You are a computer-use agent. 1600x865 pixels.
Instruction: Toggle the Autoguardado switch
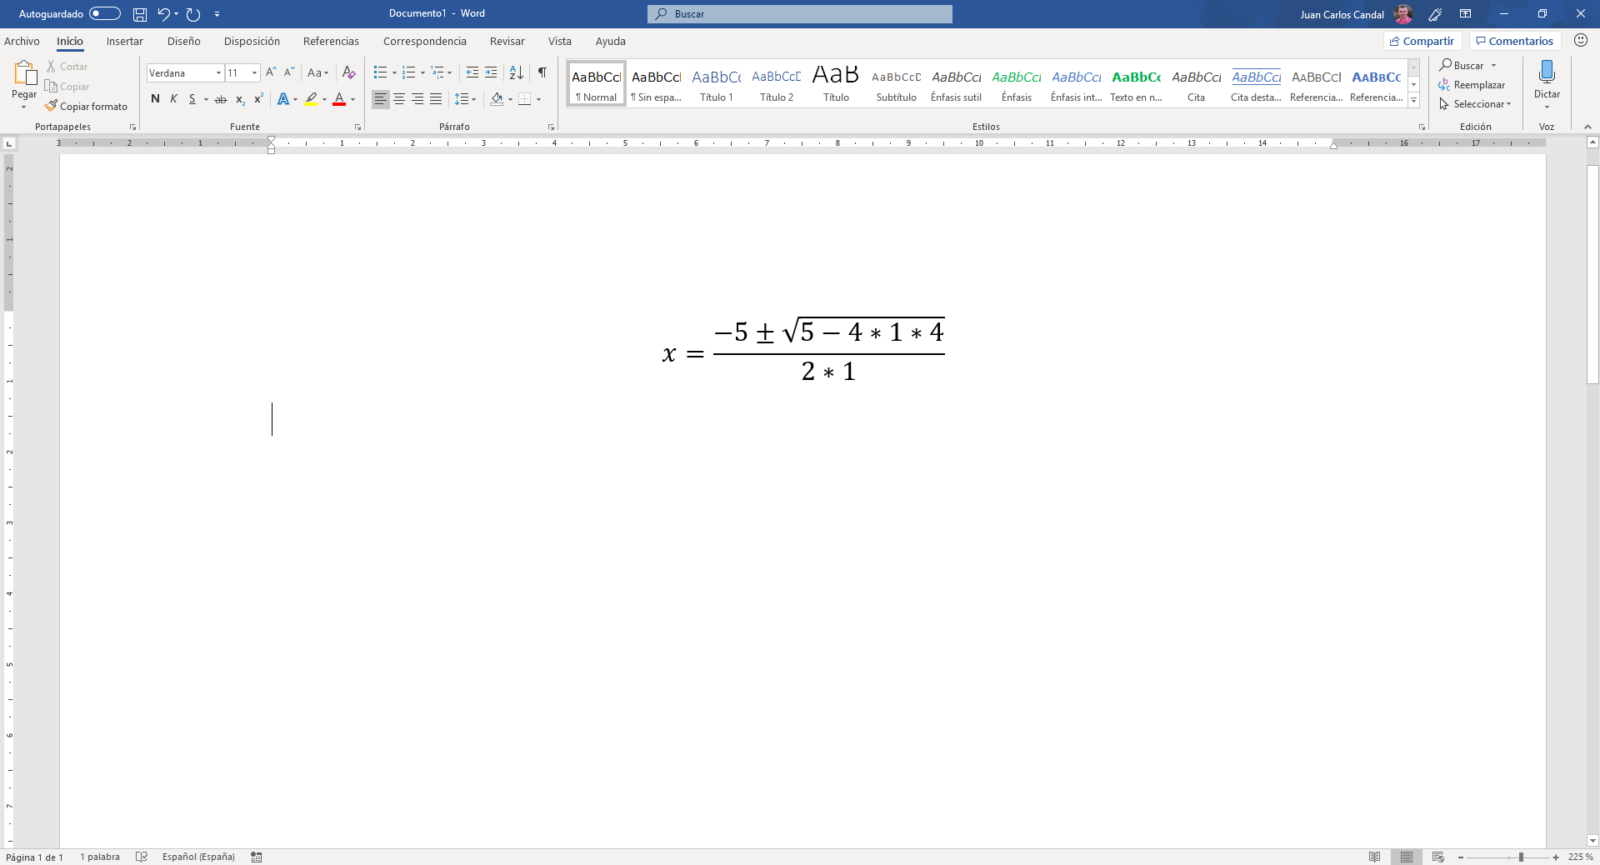click(104, 14)
